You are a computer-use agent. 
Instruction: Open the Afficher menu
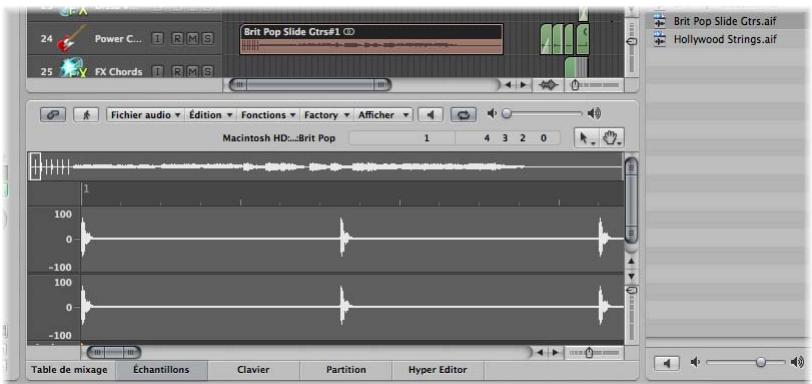coord(383,115)
